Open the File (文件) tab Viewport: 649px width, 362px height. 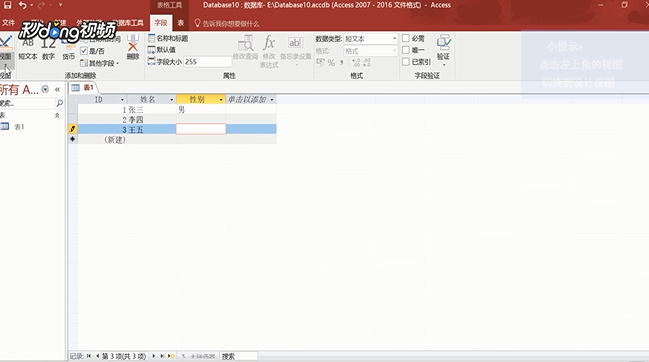pyautogui.click(x=8, y=23)
